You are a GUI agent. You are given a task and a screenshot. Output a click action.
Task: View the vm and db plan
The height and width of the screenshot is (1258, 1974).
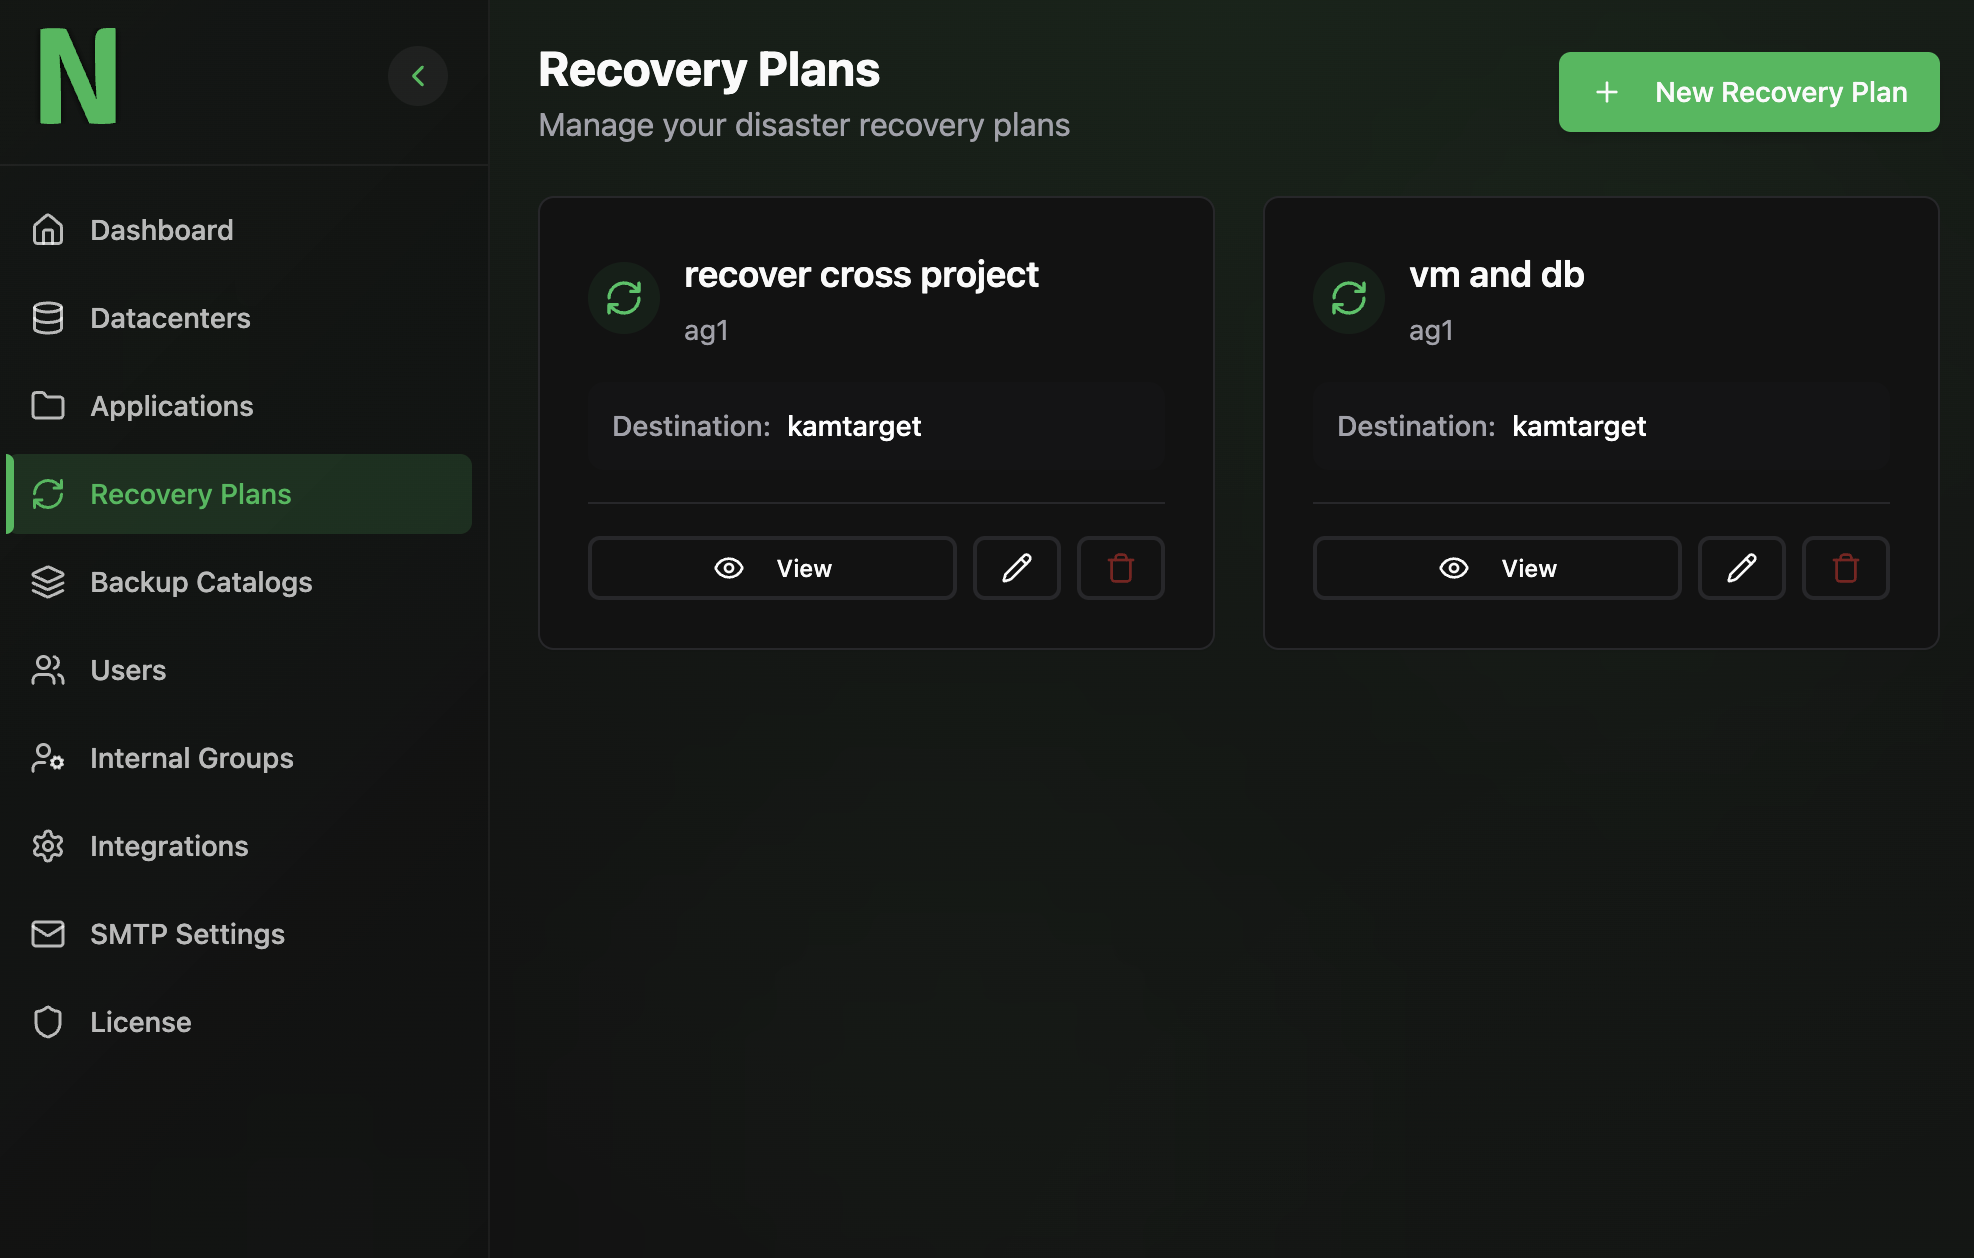[1497, 568]
